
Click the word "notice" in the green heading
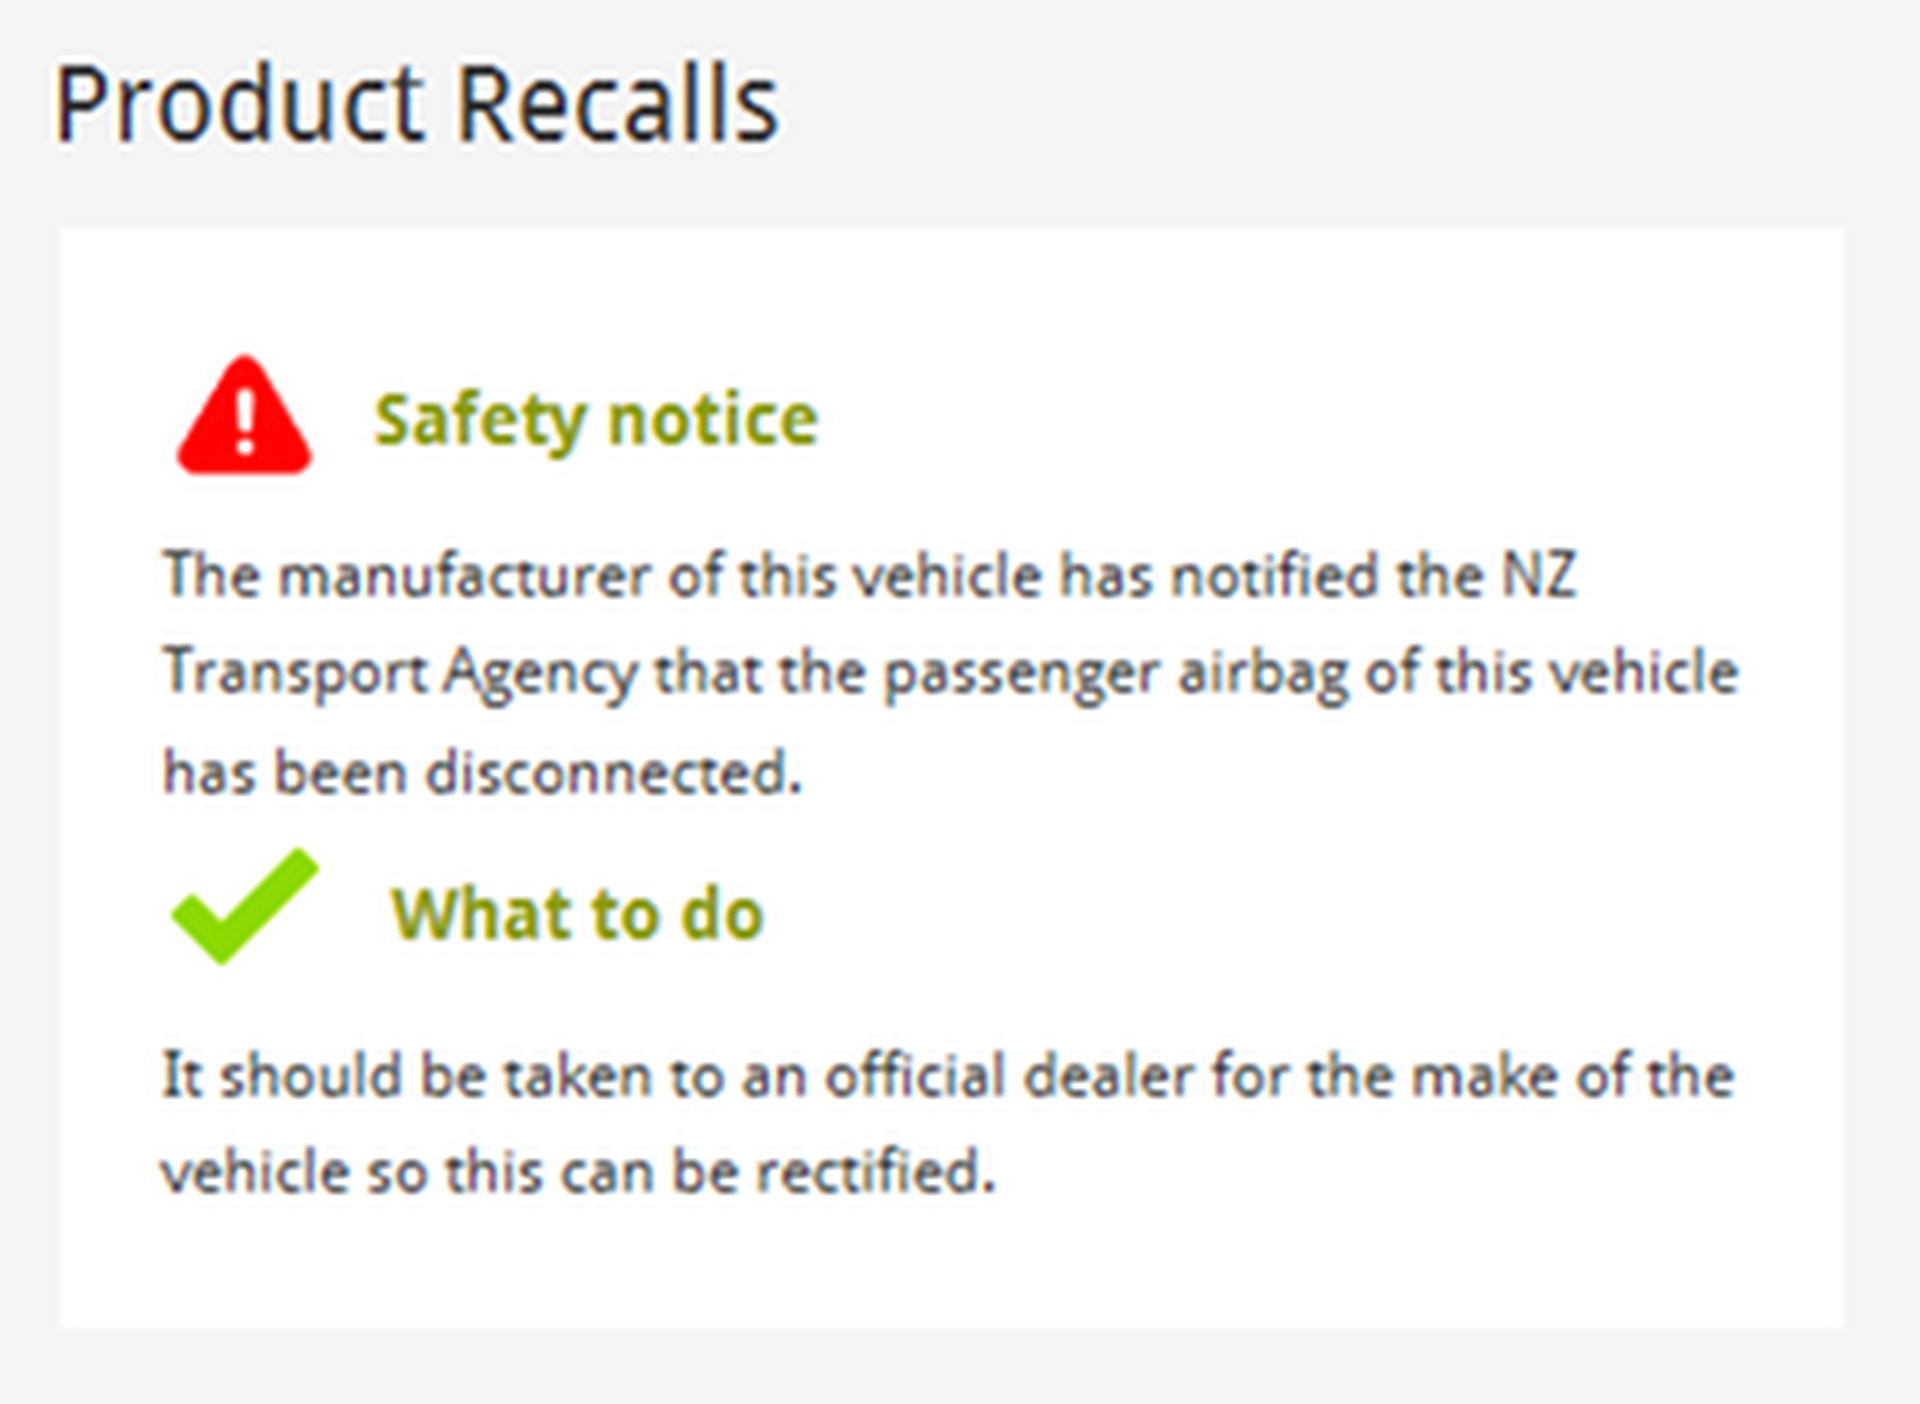pos(713,419)
